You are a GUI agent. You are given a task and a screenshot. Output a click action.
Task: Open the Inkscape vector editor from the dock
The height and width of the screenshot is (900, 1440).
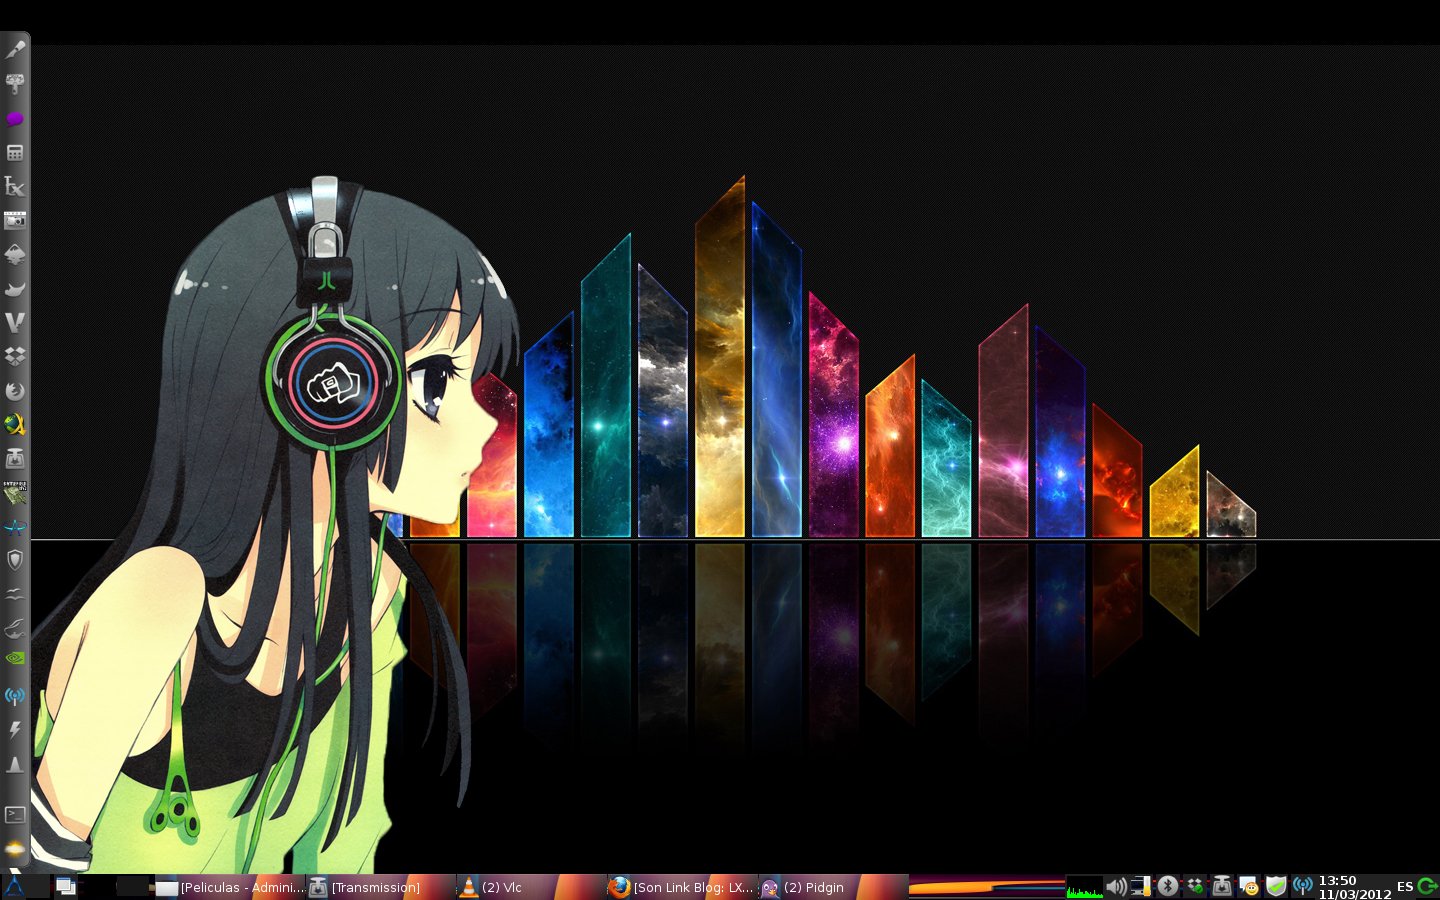(15, 255)
